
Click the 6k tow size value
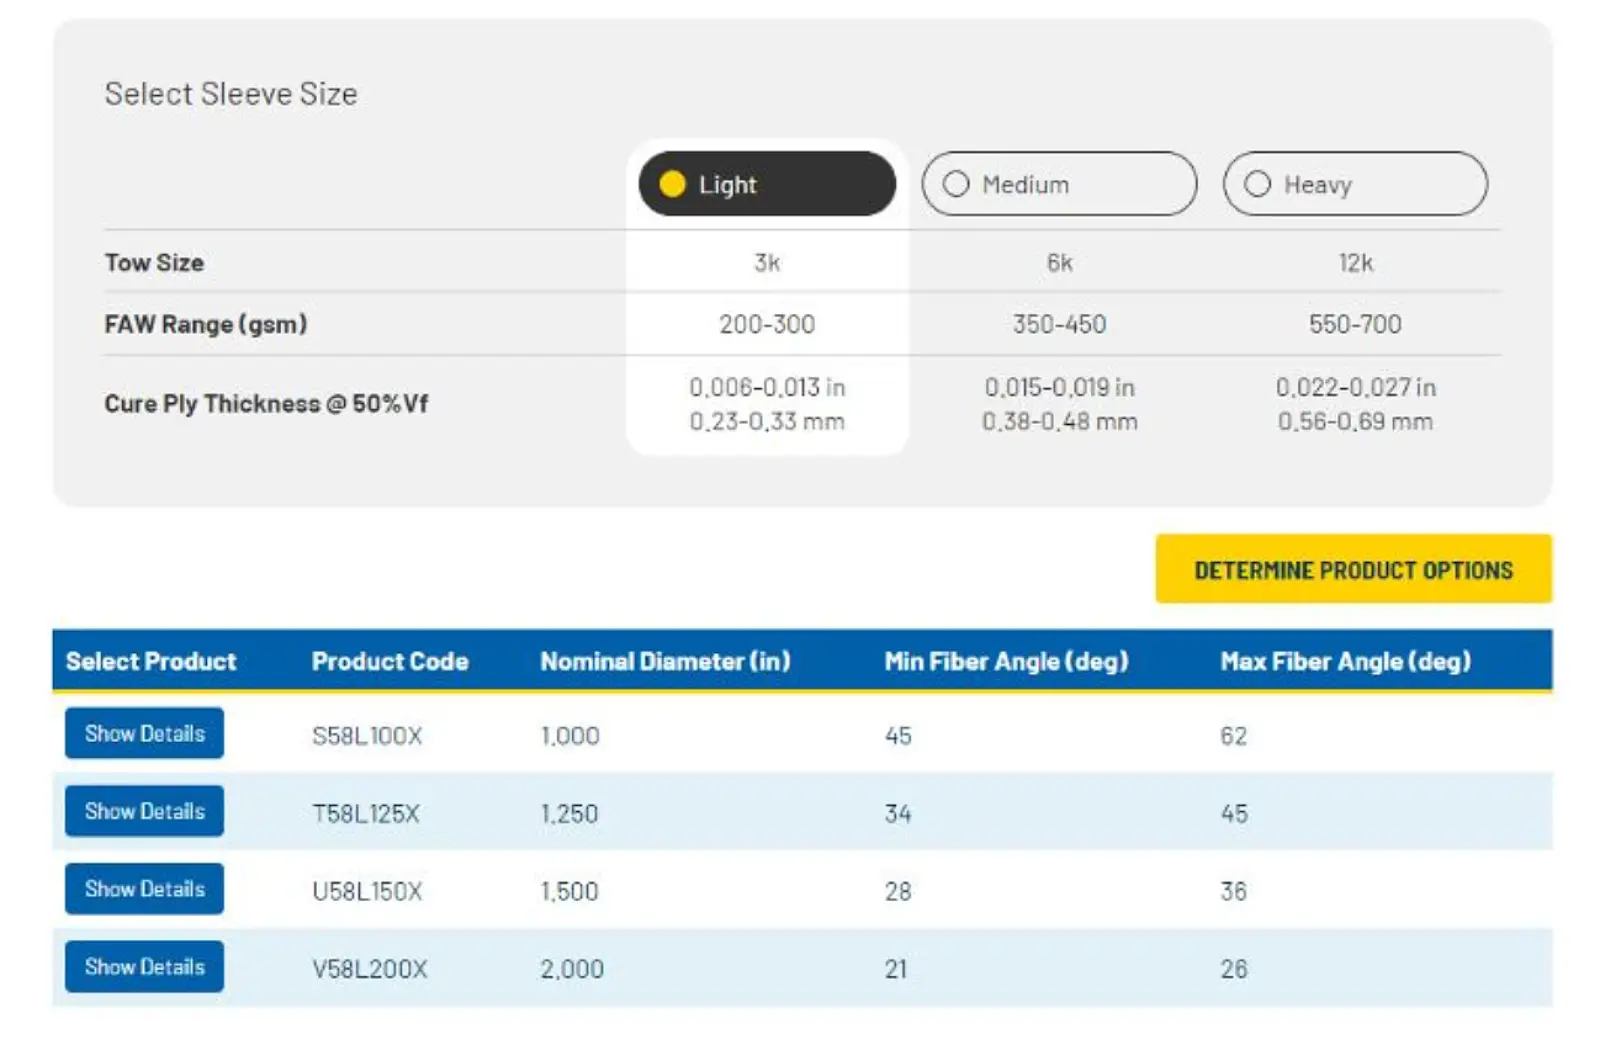coord(1059,262)
